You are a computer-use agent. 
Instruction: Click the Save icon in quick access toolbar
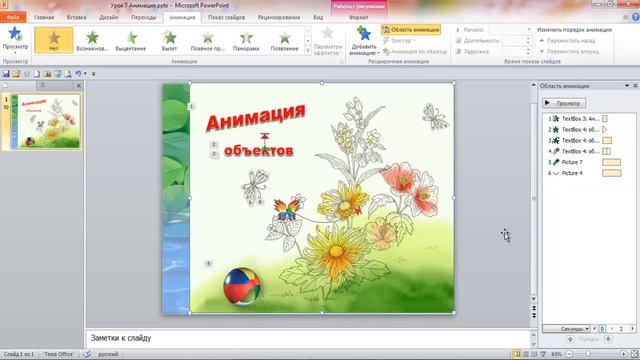coord(6,74)
